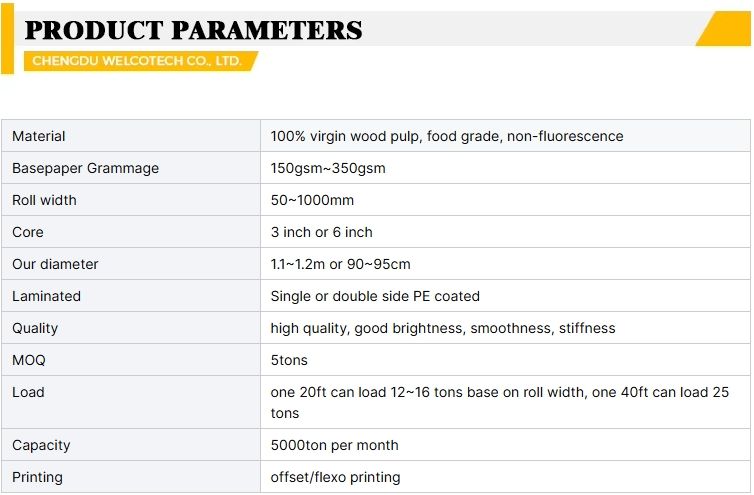Click the 3 inch or 6 inch value
754x495 pixels.
321,232
